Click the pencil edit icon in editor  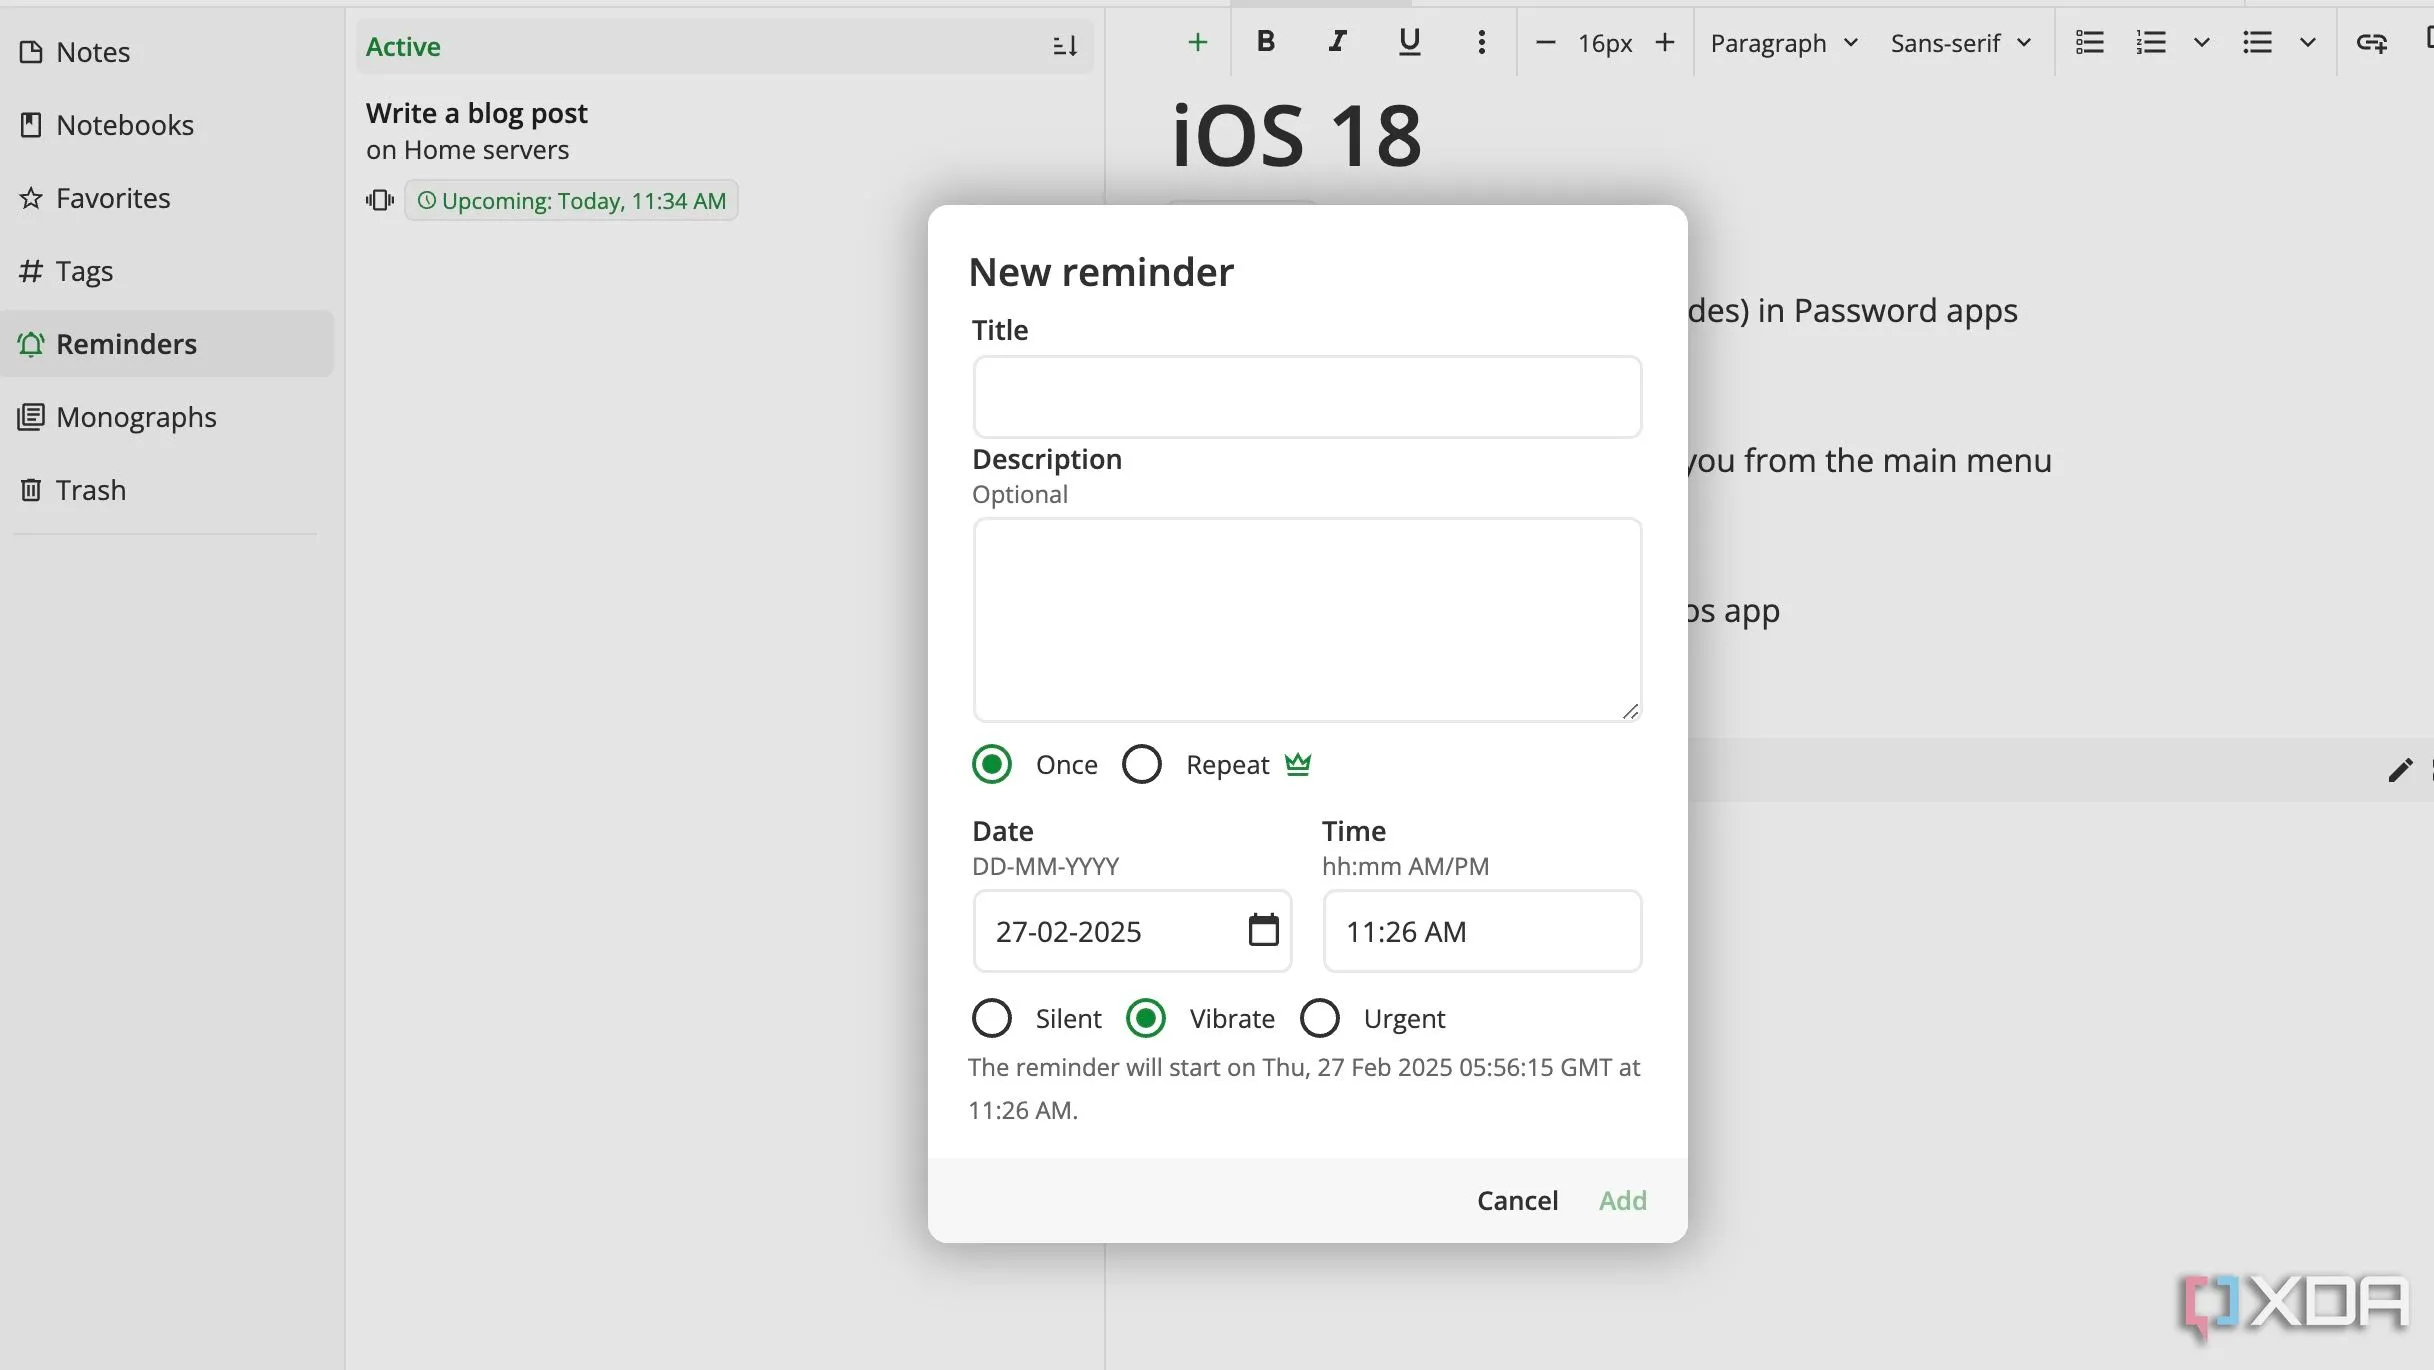coord(2400,770)
